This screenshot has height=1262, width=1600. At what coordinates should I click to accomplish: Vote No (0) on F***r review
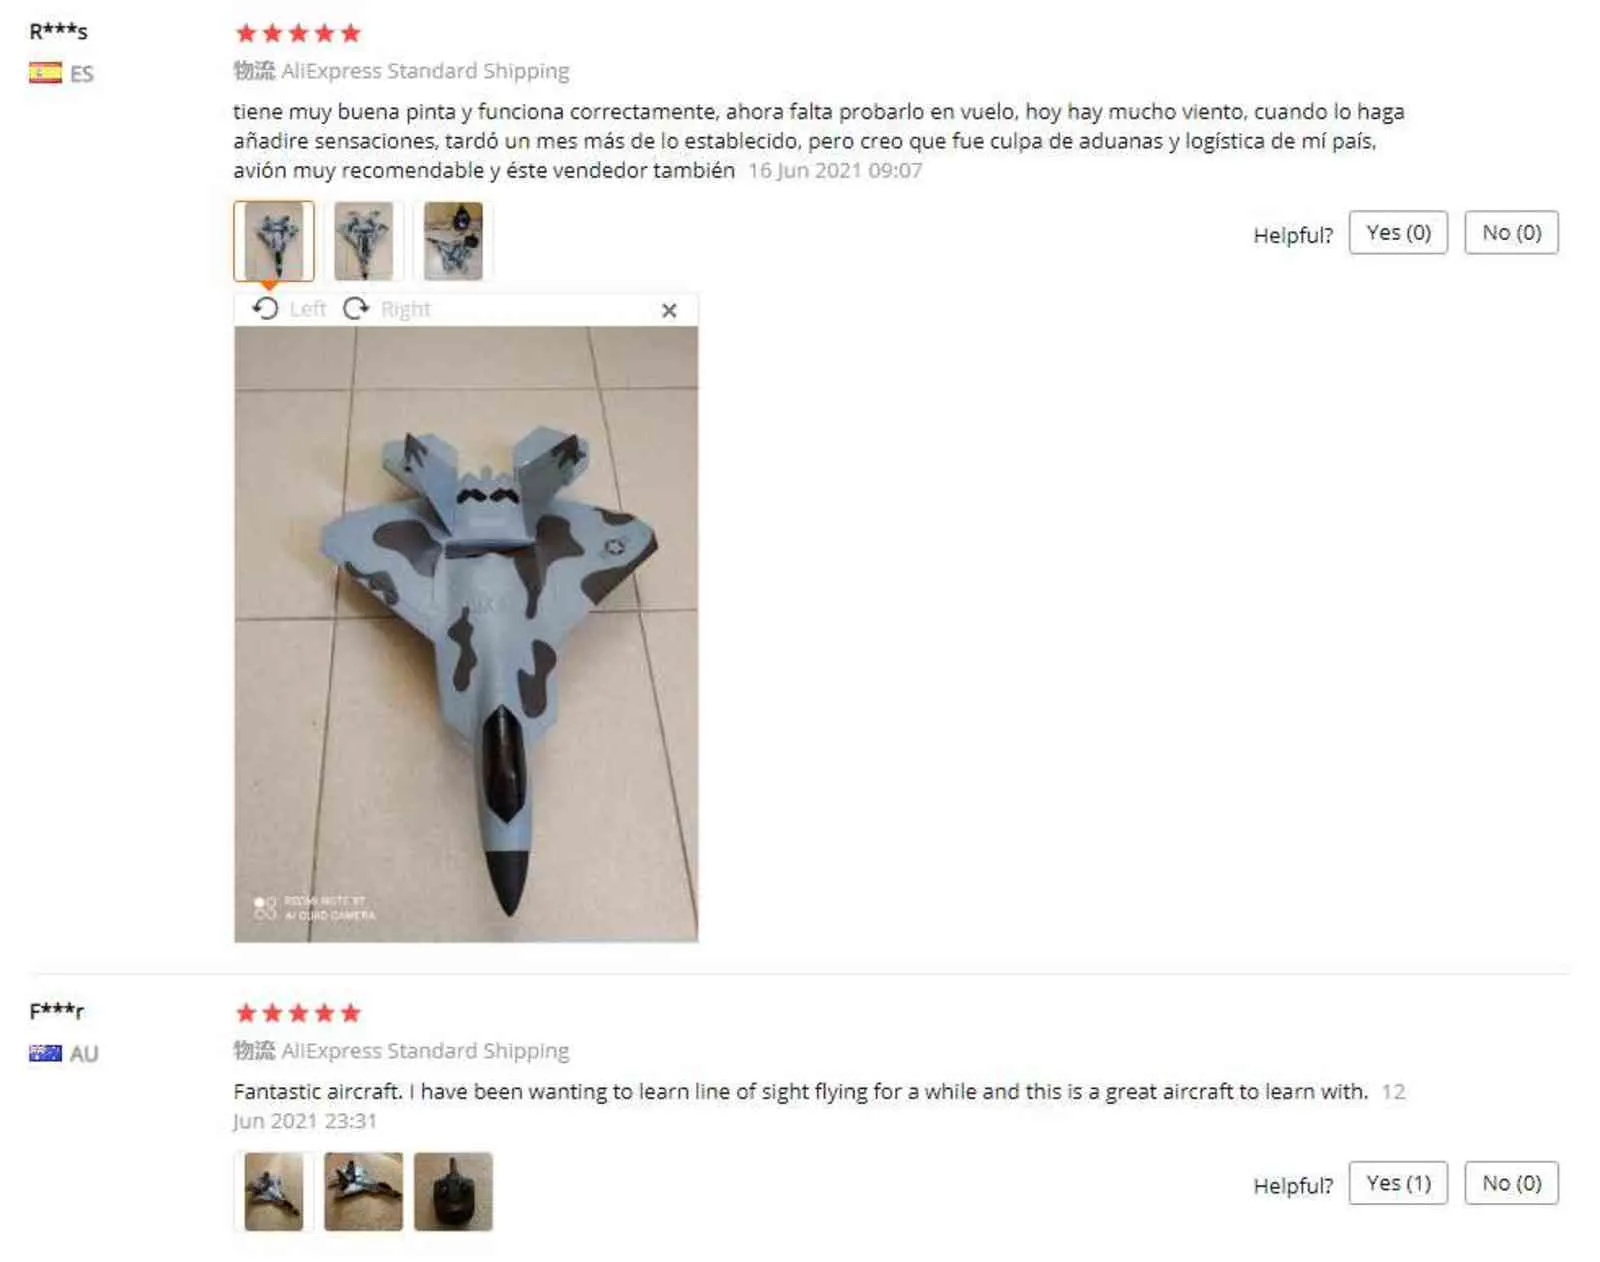pyautogui.click(x=1511, y=1183)
